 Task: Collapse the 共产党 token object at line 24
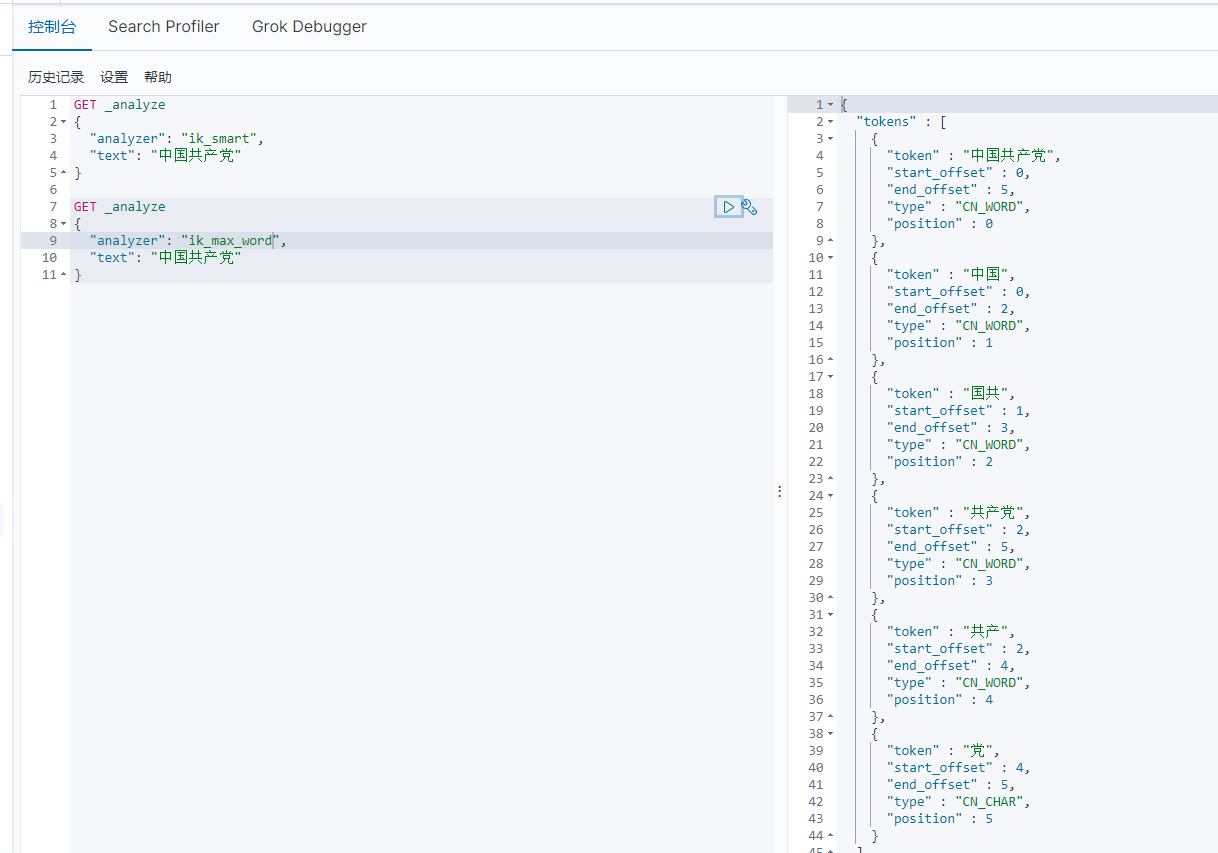click(830, 496)
